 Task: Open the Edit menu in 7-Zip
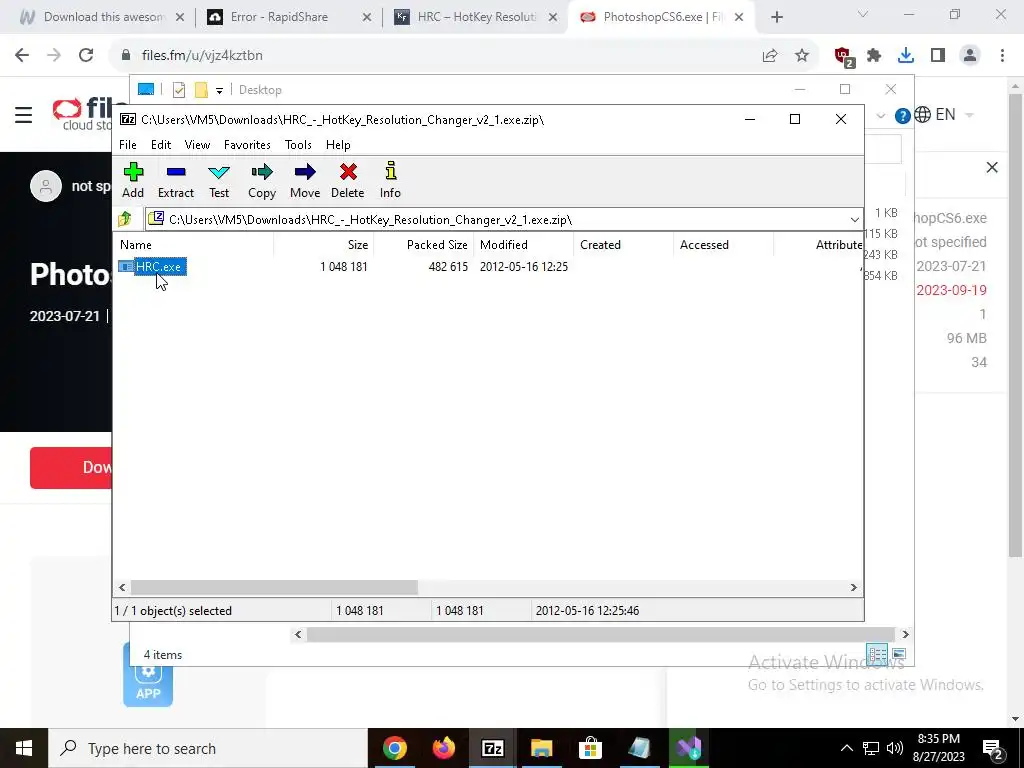point(161,145)
